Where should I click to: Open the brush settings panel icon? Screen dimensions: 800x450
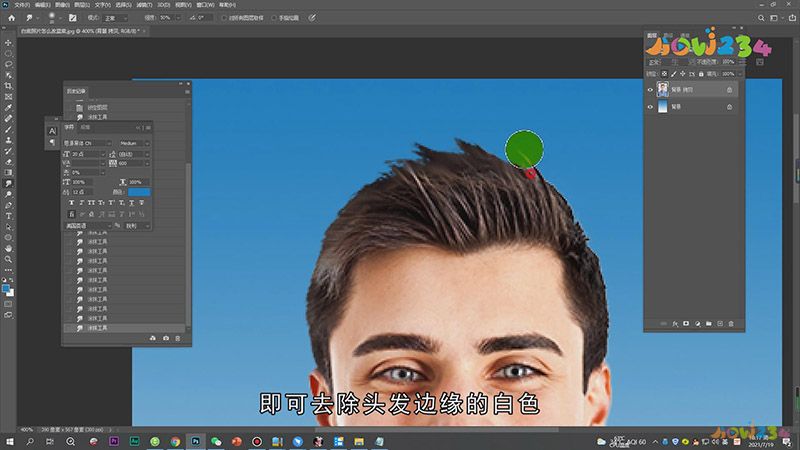click(x=72, y=18)
